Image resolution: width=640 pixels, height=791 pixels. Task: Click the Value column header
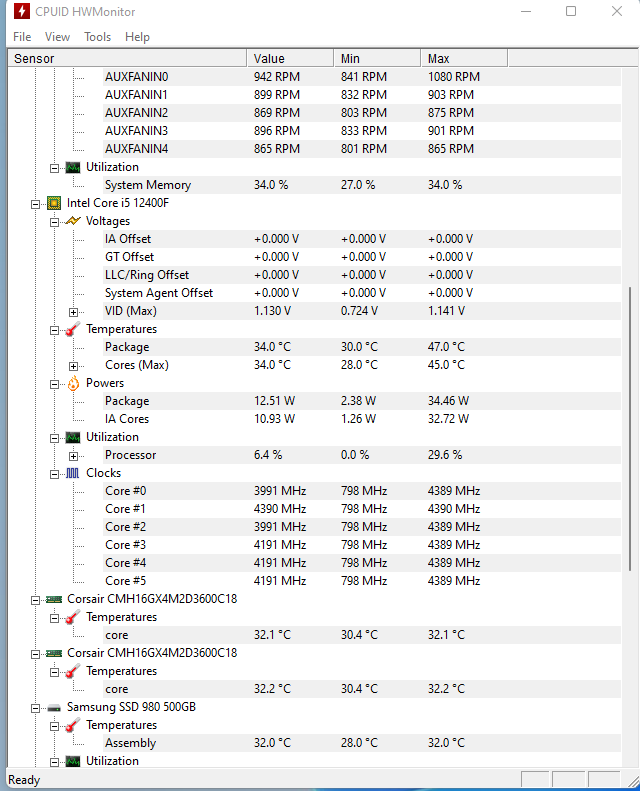[290, 59]
